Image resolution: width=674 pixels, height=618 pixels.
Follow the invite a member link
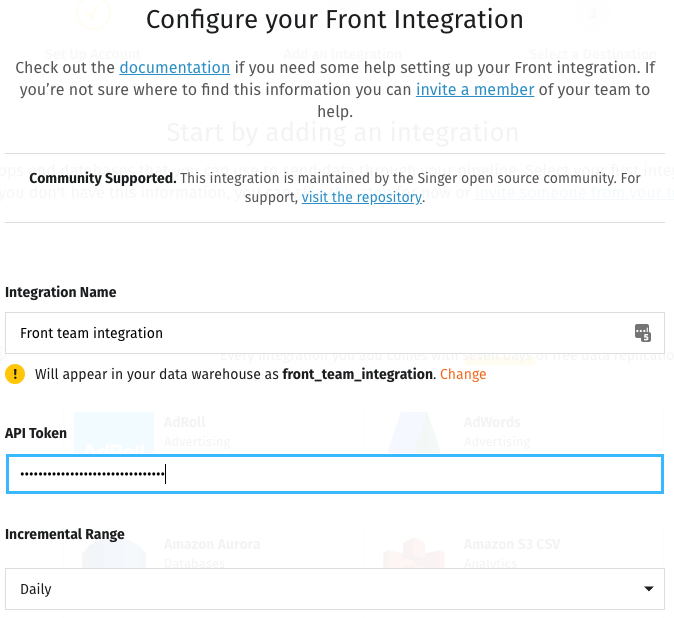coord(475,89)
